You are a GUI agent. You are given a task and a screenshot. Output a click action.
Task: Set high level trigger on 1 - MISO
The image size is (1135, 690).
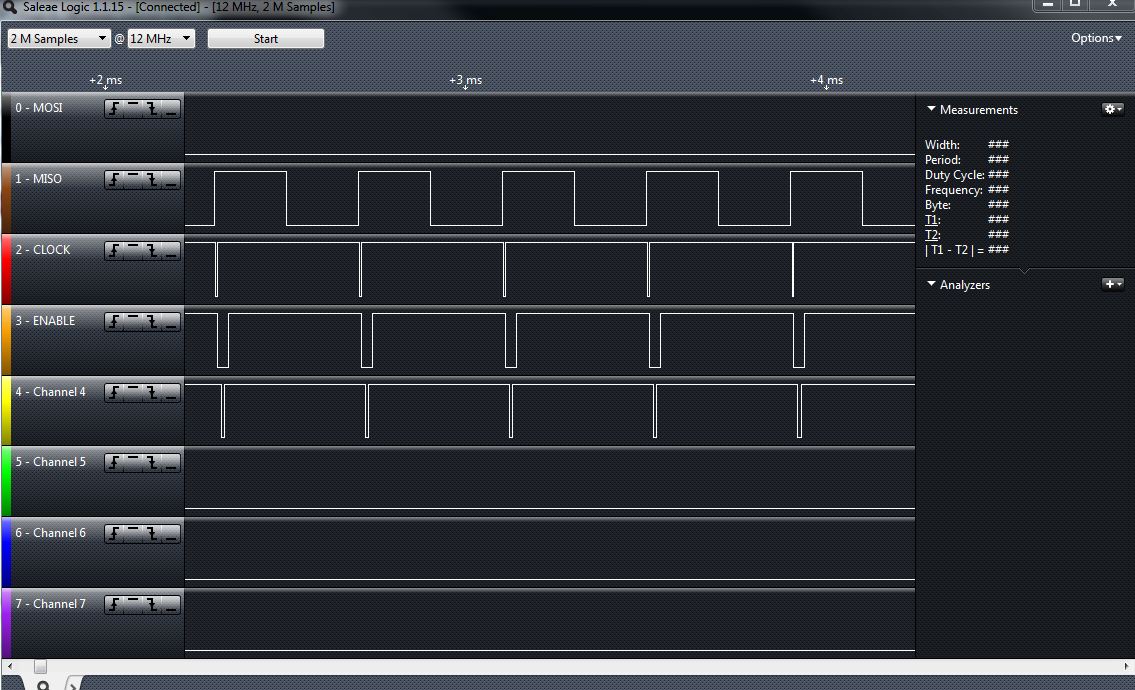(x=133, y=180)
